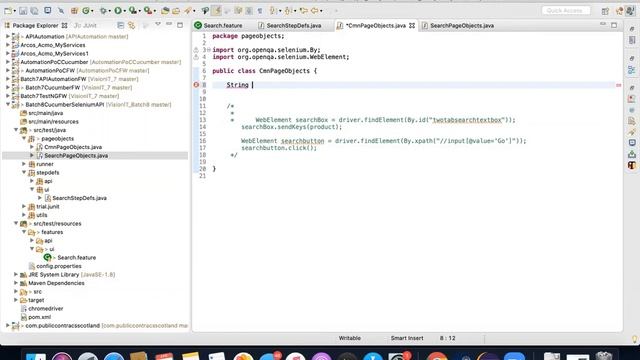
Task: Click the Open Perspective icon
Action: 605,11
